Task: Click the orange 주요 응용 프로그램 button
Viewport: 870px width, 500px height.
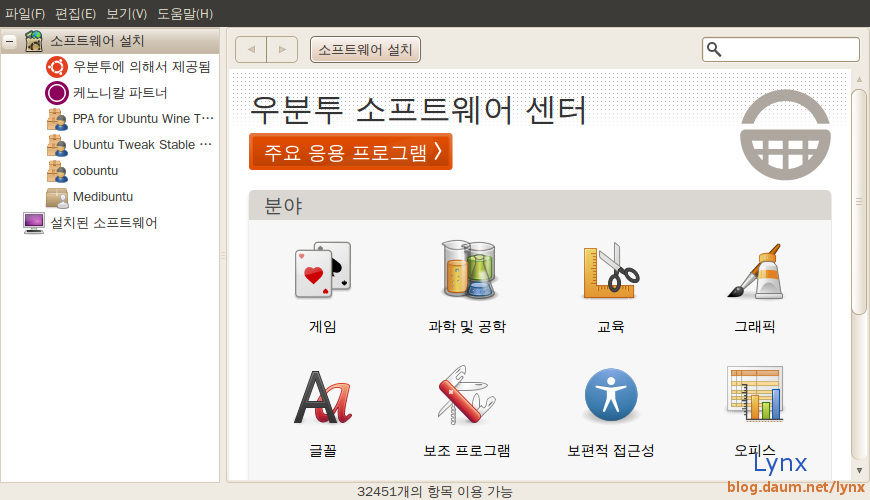Action: (x=351, y=151)
